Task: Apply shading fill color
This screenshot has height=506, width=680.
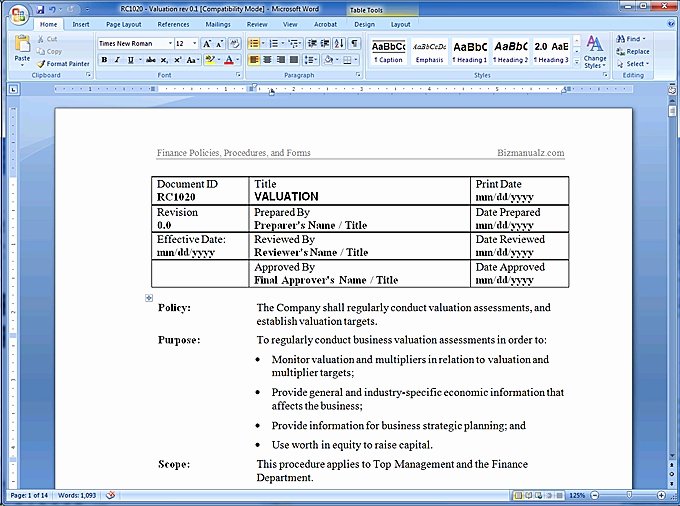Action: [328, 60]
